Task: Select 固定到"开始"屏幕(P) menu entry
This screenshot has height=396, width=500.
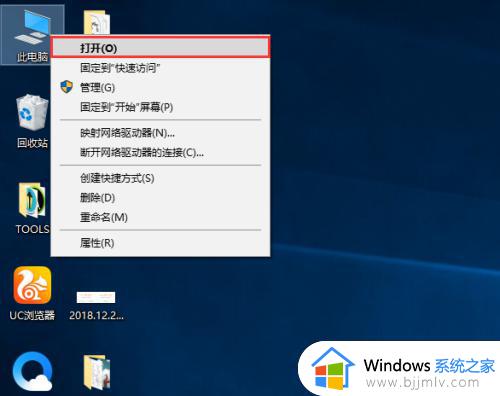Action: tap(160, 107)
